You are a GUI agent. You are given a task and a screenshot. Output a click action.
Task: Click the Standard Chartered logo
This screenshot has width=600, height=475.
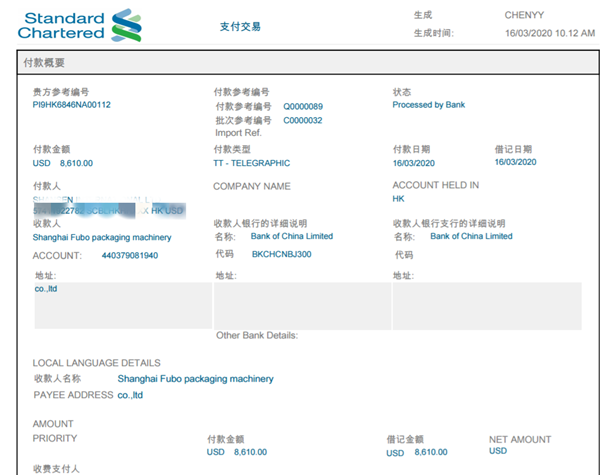(80, 25)
